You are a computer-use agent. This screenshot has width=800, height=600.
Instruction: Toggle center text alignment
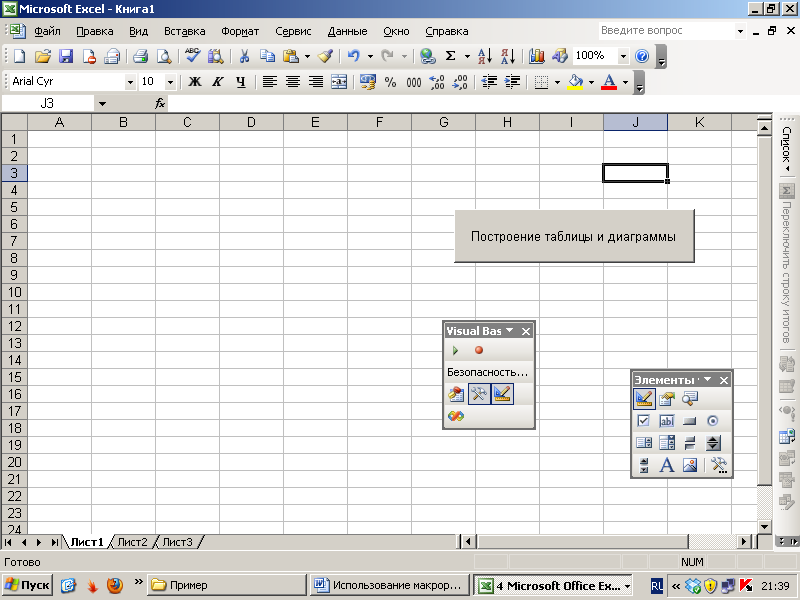293,82
